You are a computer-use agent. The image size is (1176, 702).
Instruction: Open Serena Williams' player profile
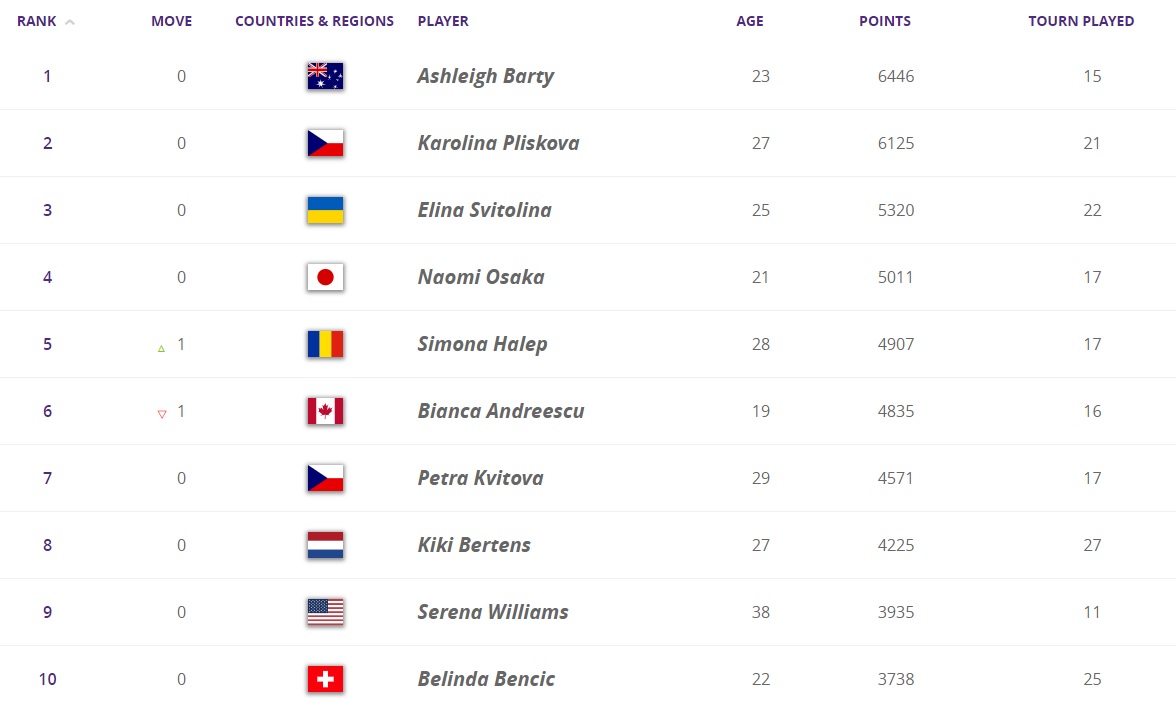(x=493, y=612)
